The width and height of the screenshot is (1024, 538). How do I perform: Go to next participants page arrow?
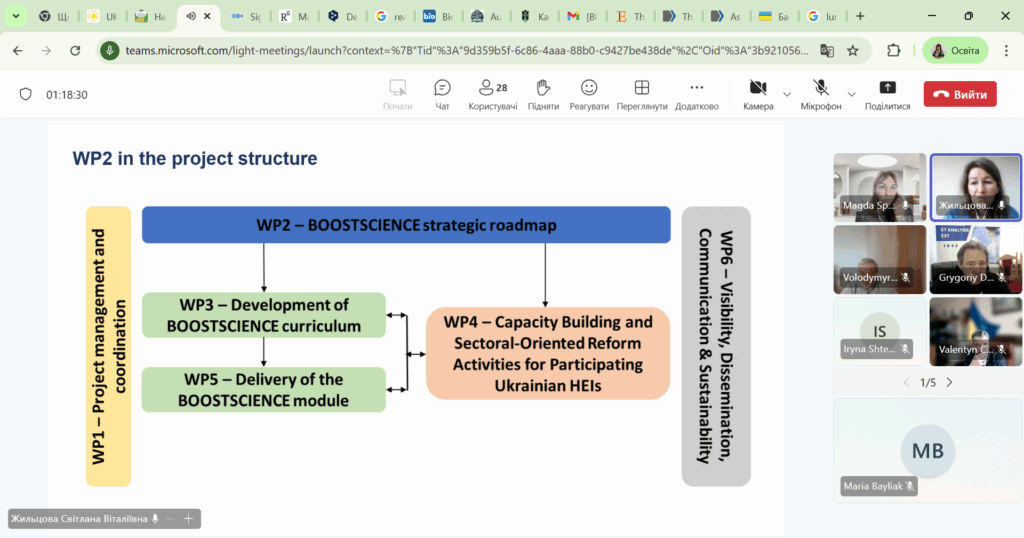(x=949, y=382)
